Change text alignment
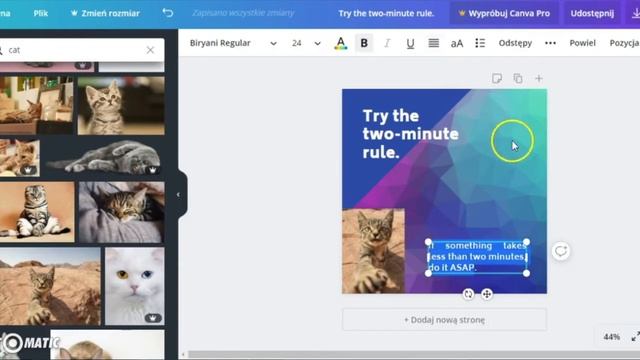This screenshot has width=640, height=360. (x=433, y=43)
